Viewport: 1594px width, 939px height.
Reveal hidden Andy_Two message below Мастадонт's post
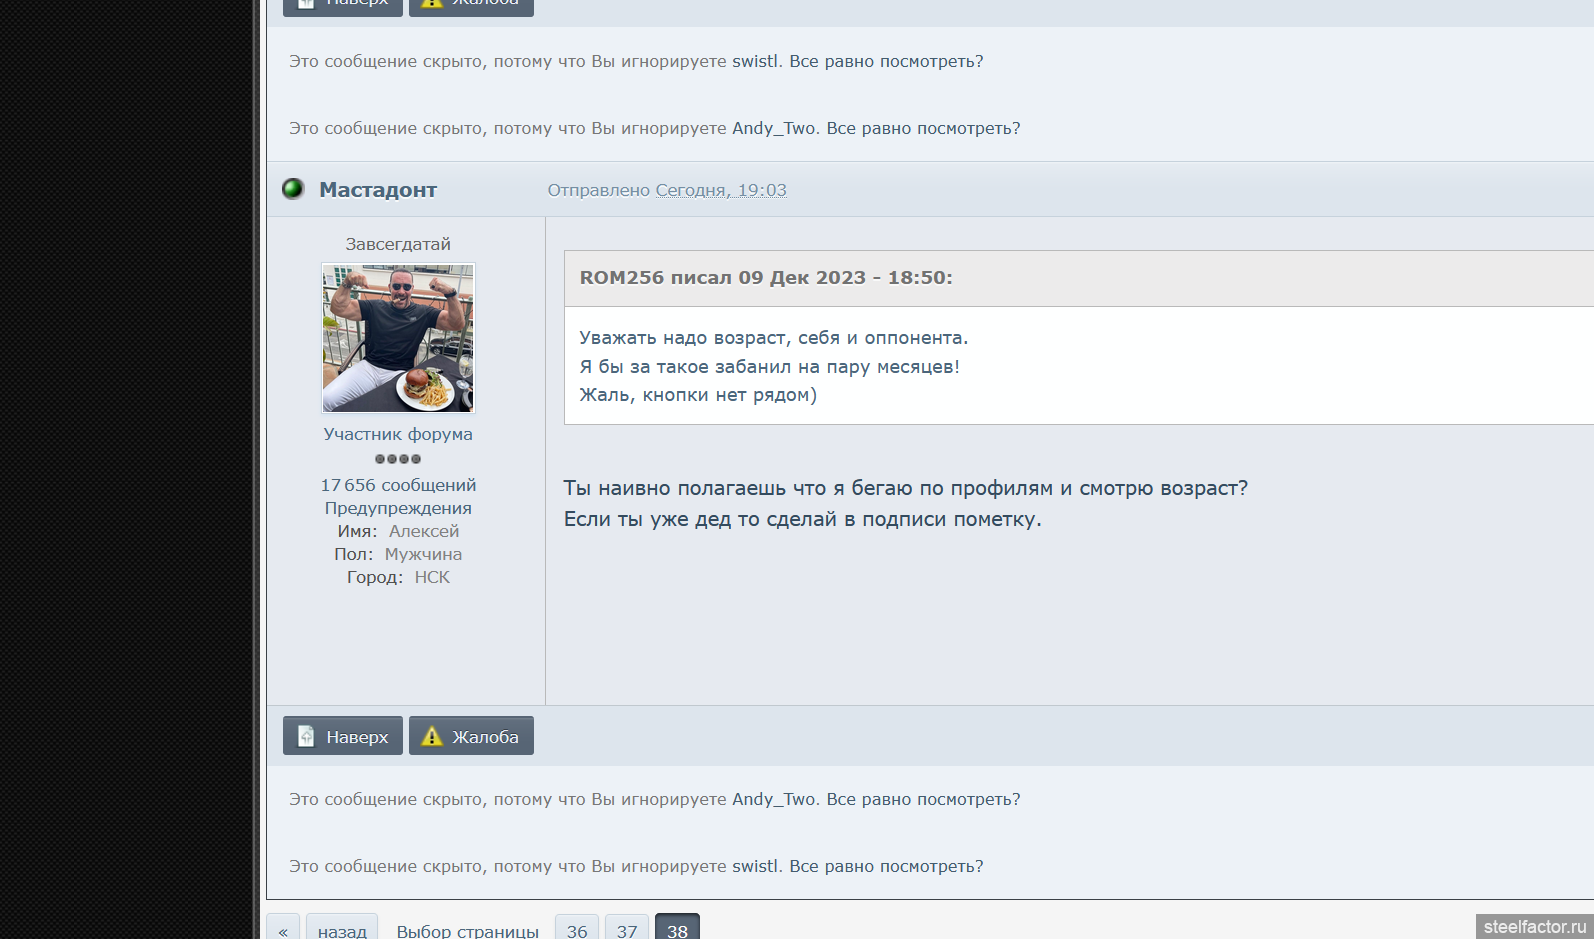point(923,799)
